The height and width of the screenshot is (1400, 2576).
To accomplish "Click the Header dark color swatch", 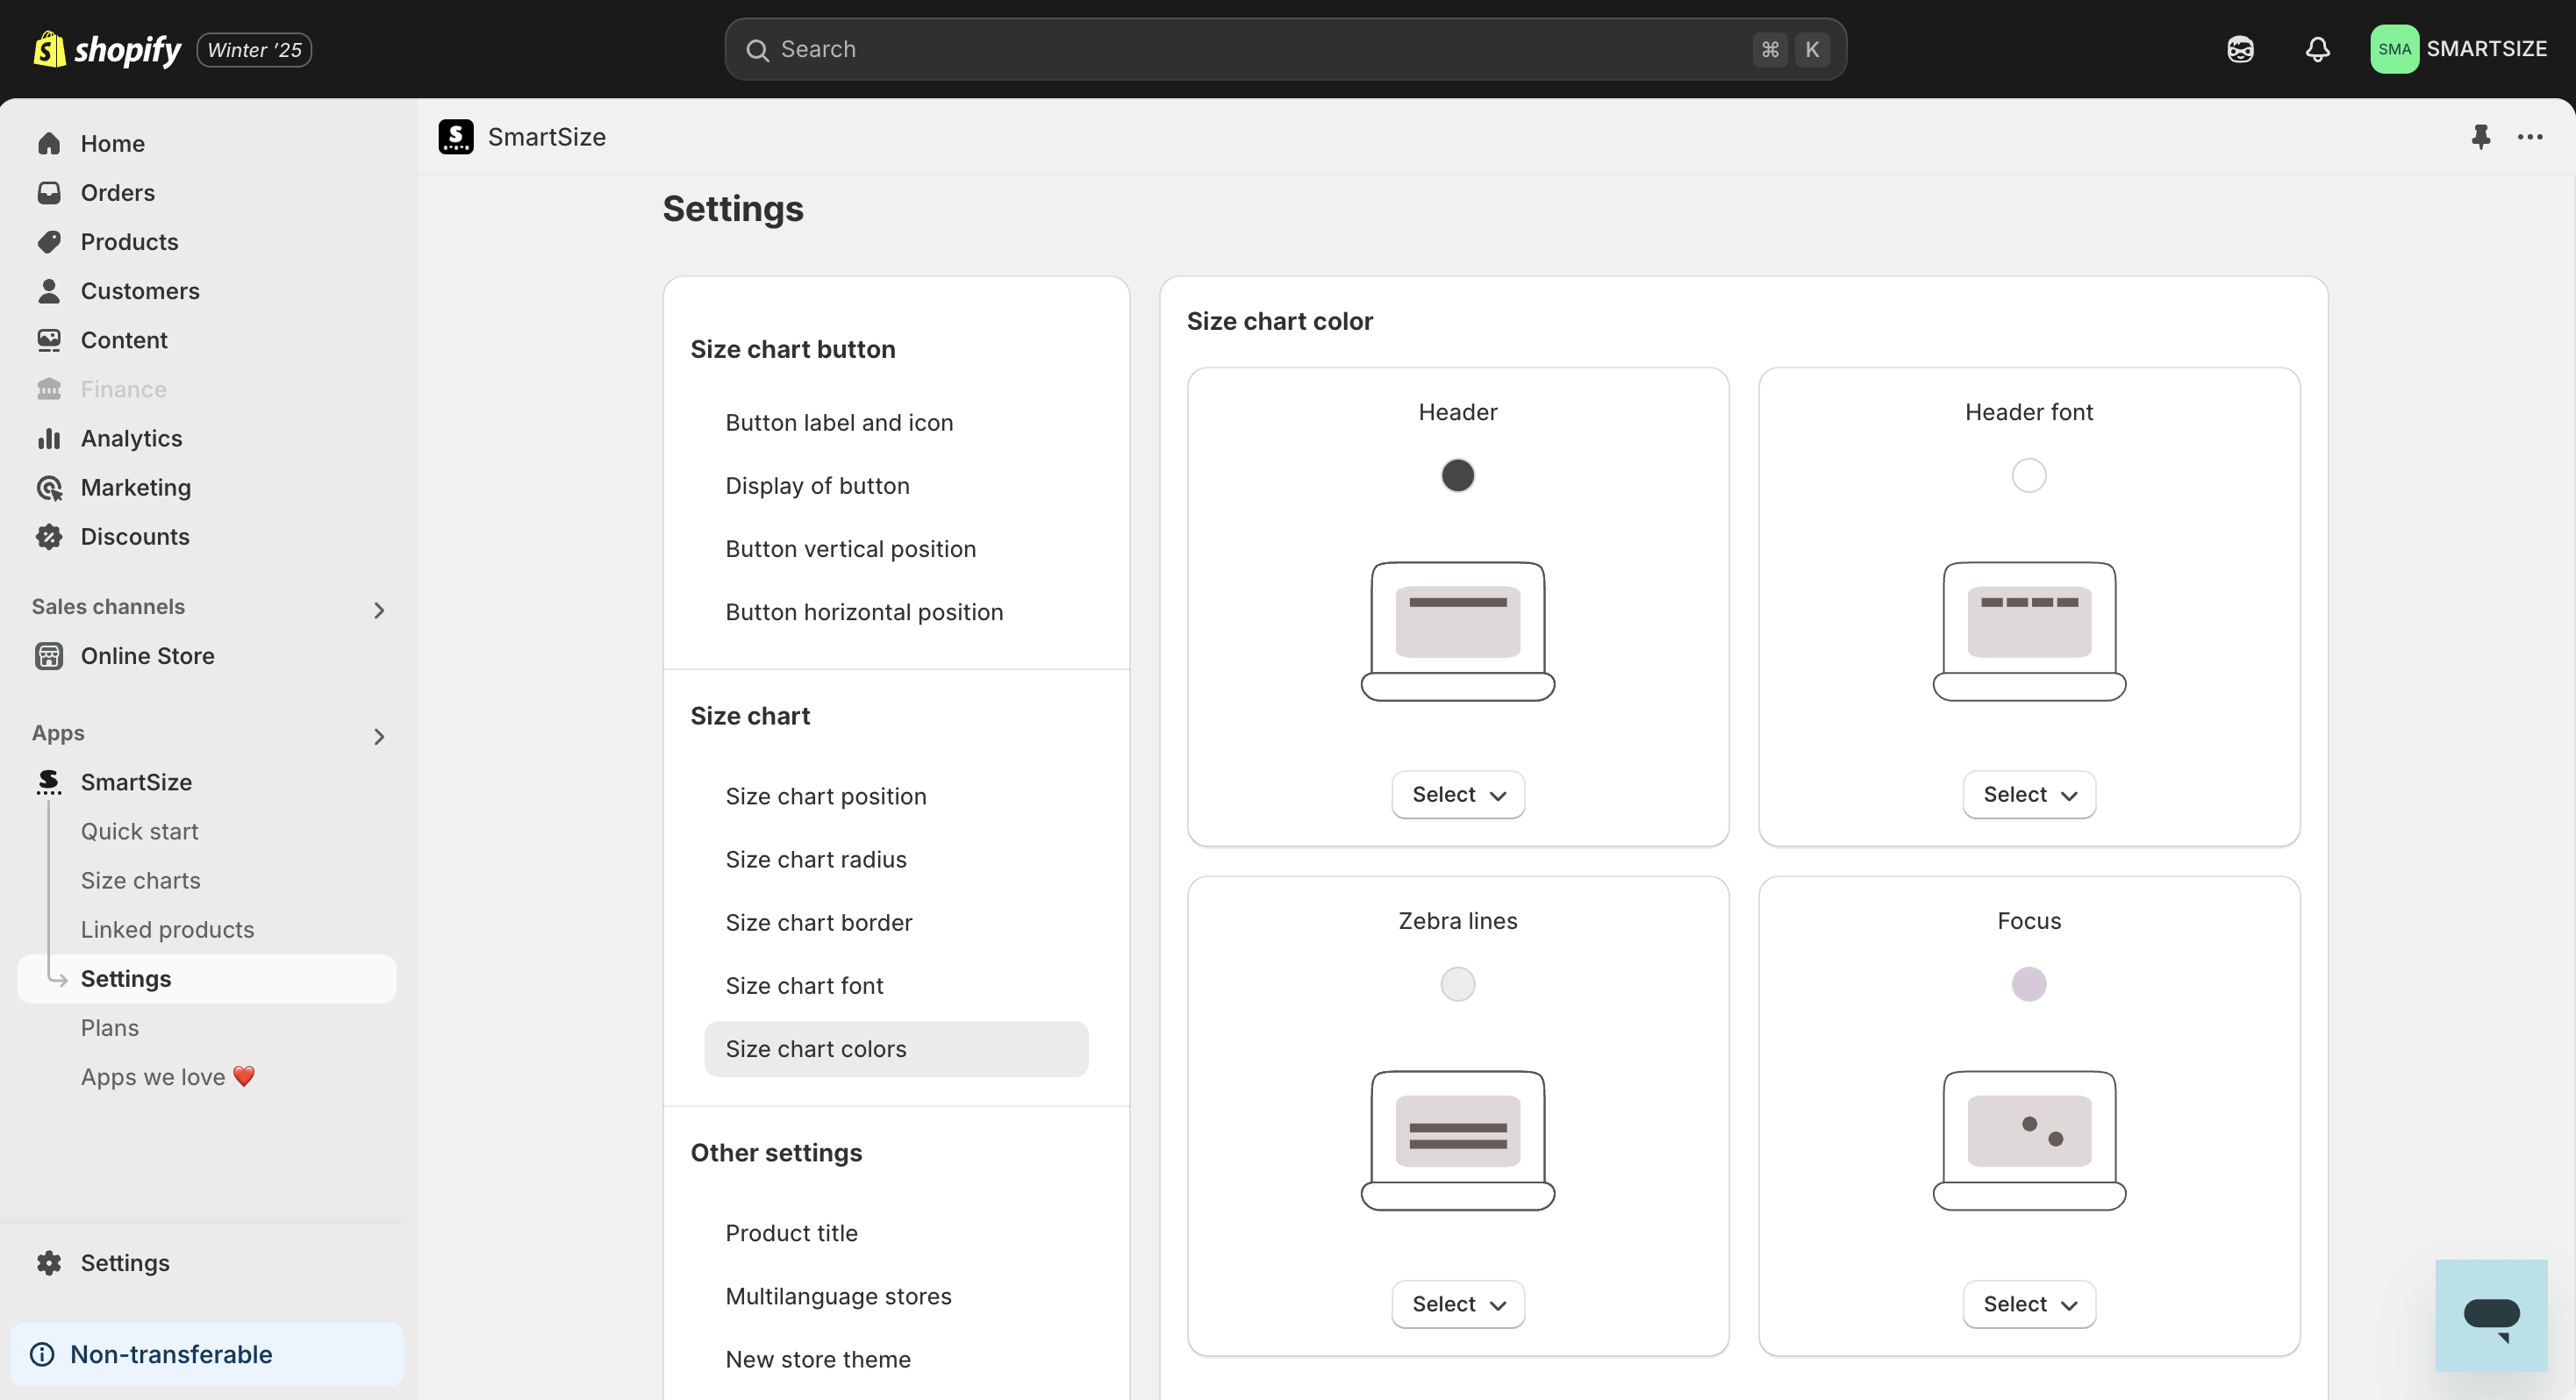I will click(x=1458, y=475).
